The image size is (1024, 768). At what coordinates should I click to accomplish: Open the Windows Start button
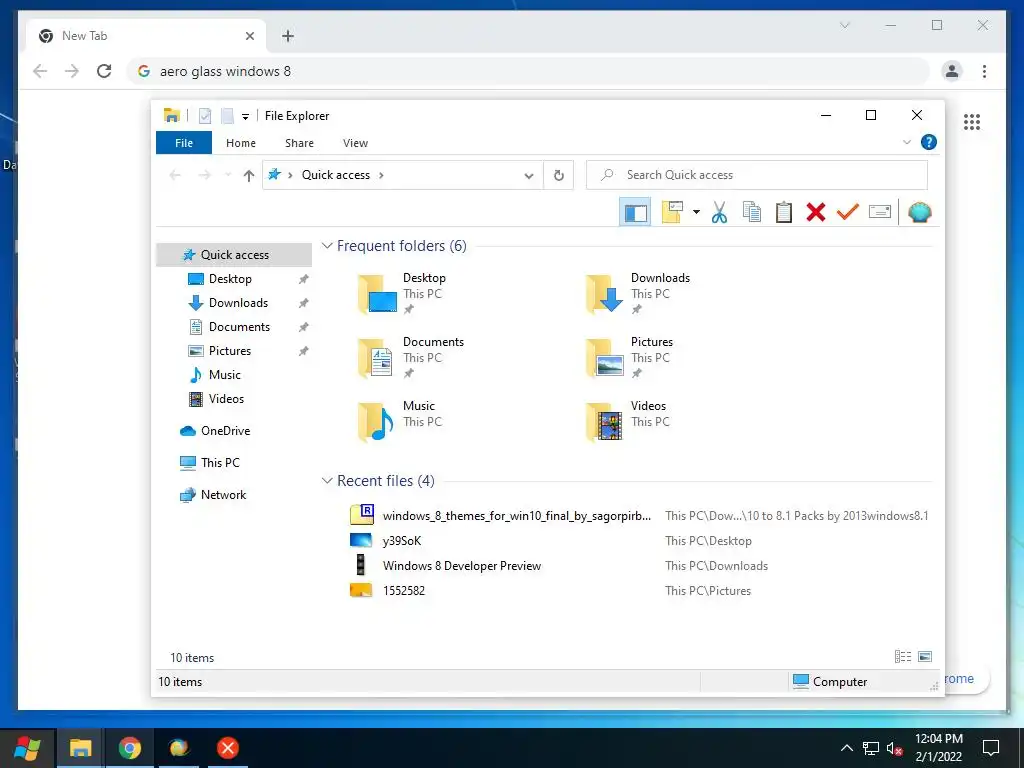point(27,748)
